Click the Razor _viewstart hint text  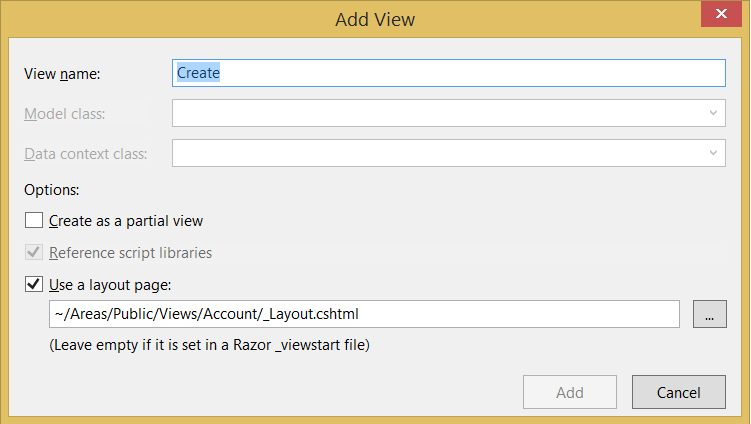tap(209, 346)
